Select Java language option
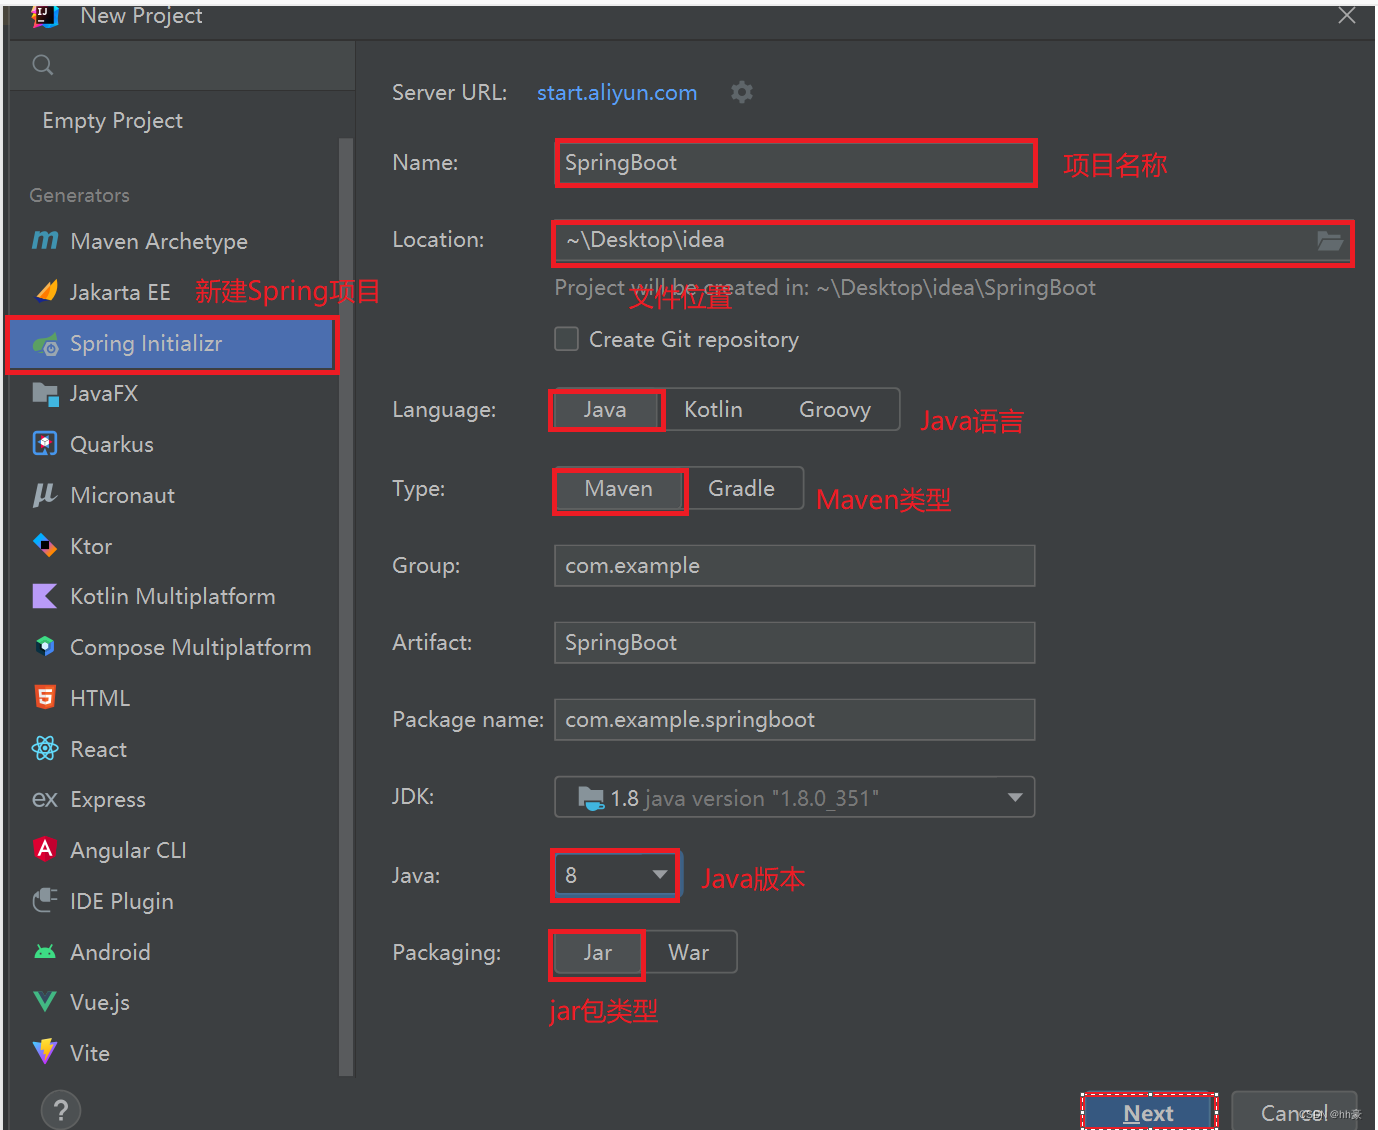 click(606, 410)
